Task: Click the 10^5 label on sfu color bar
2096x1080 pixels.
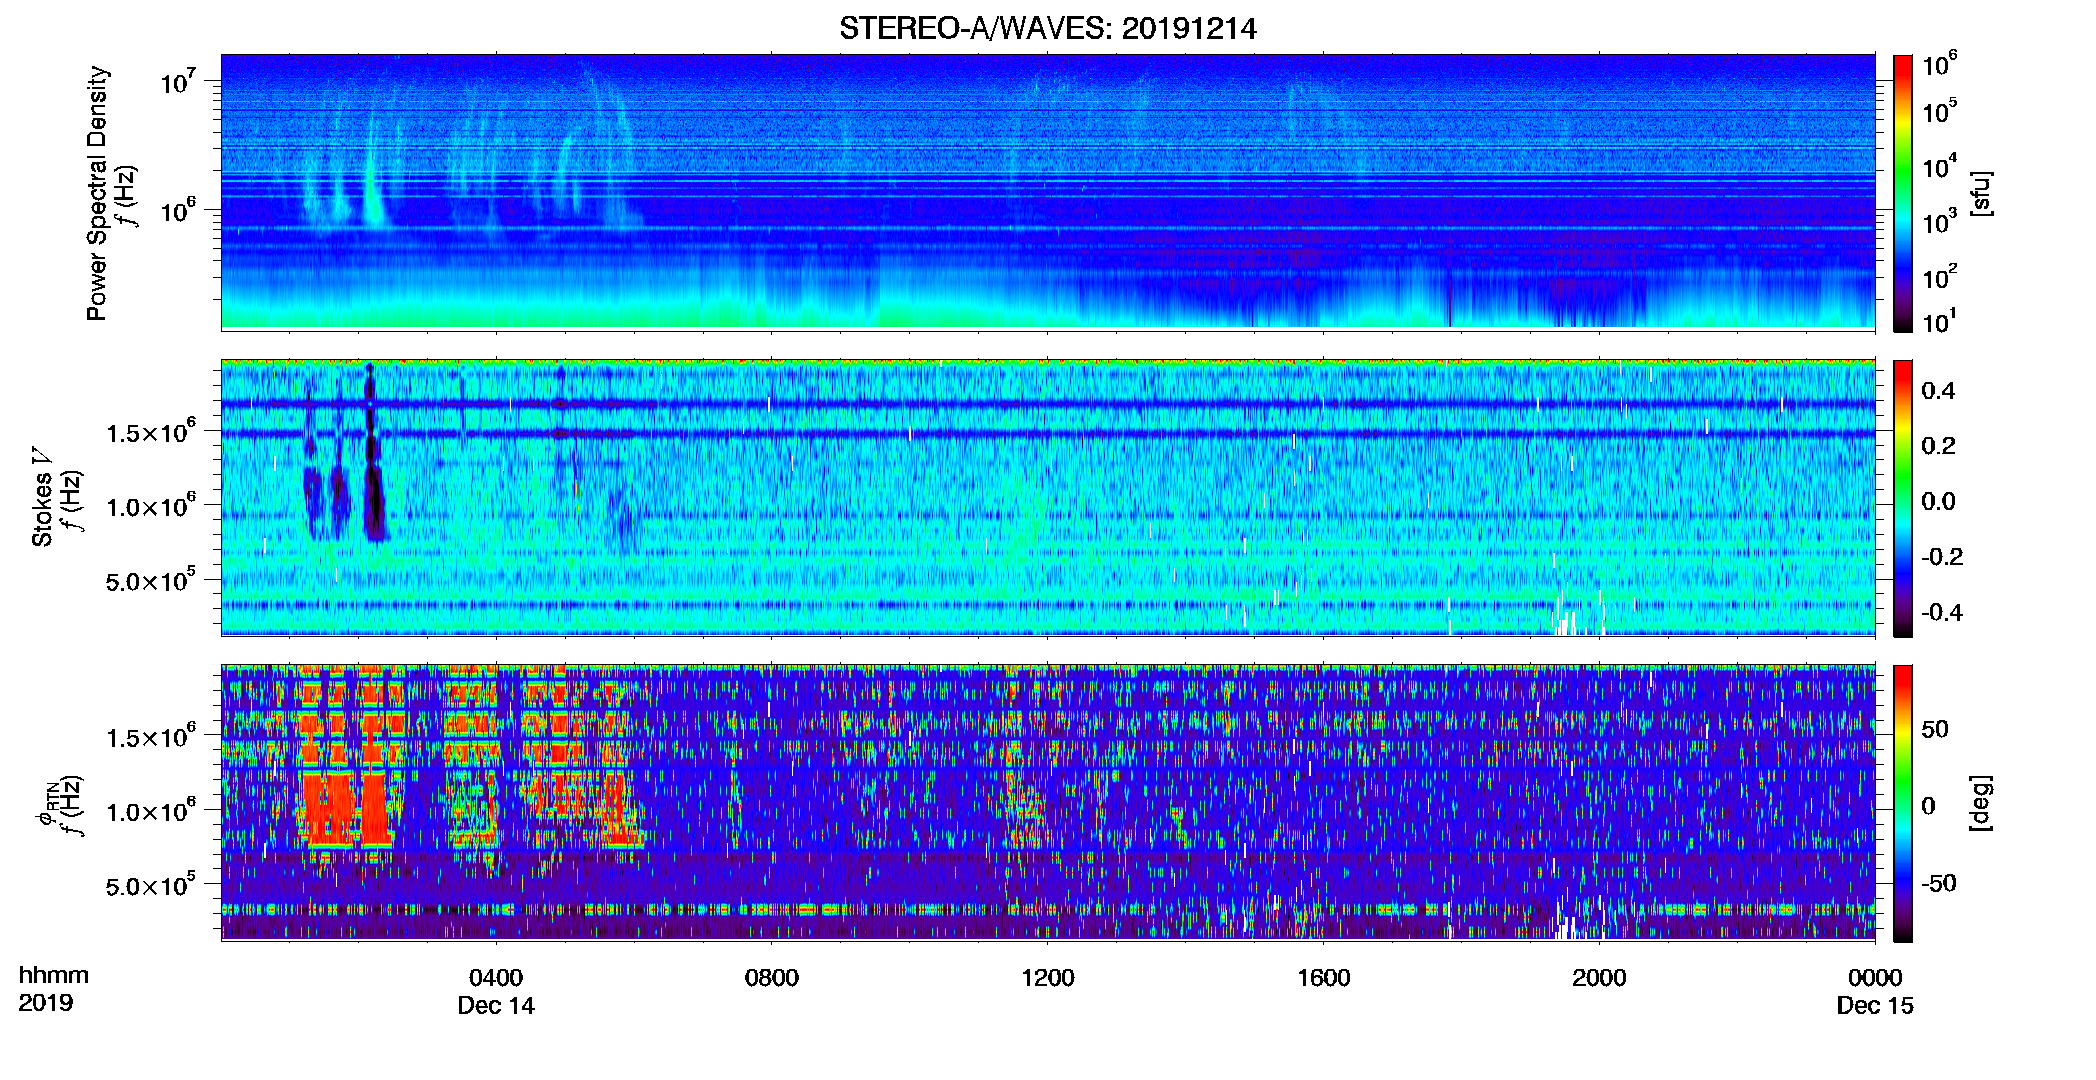Action: click(x=1939, y=112)
